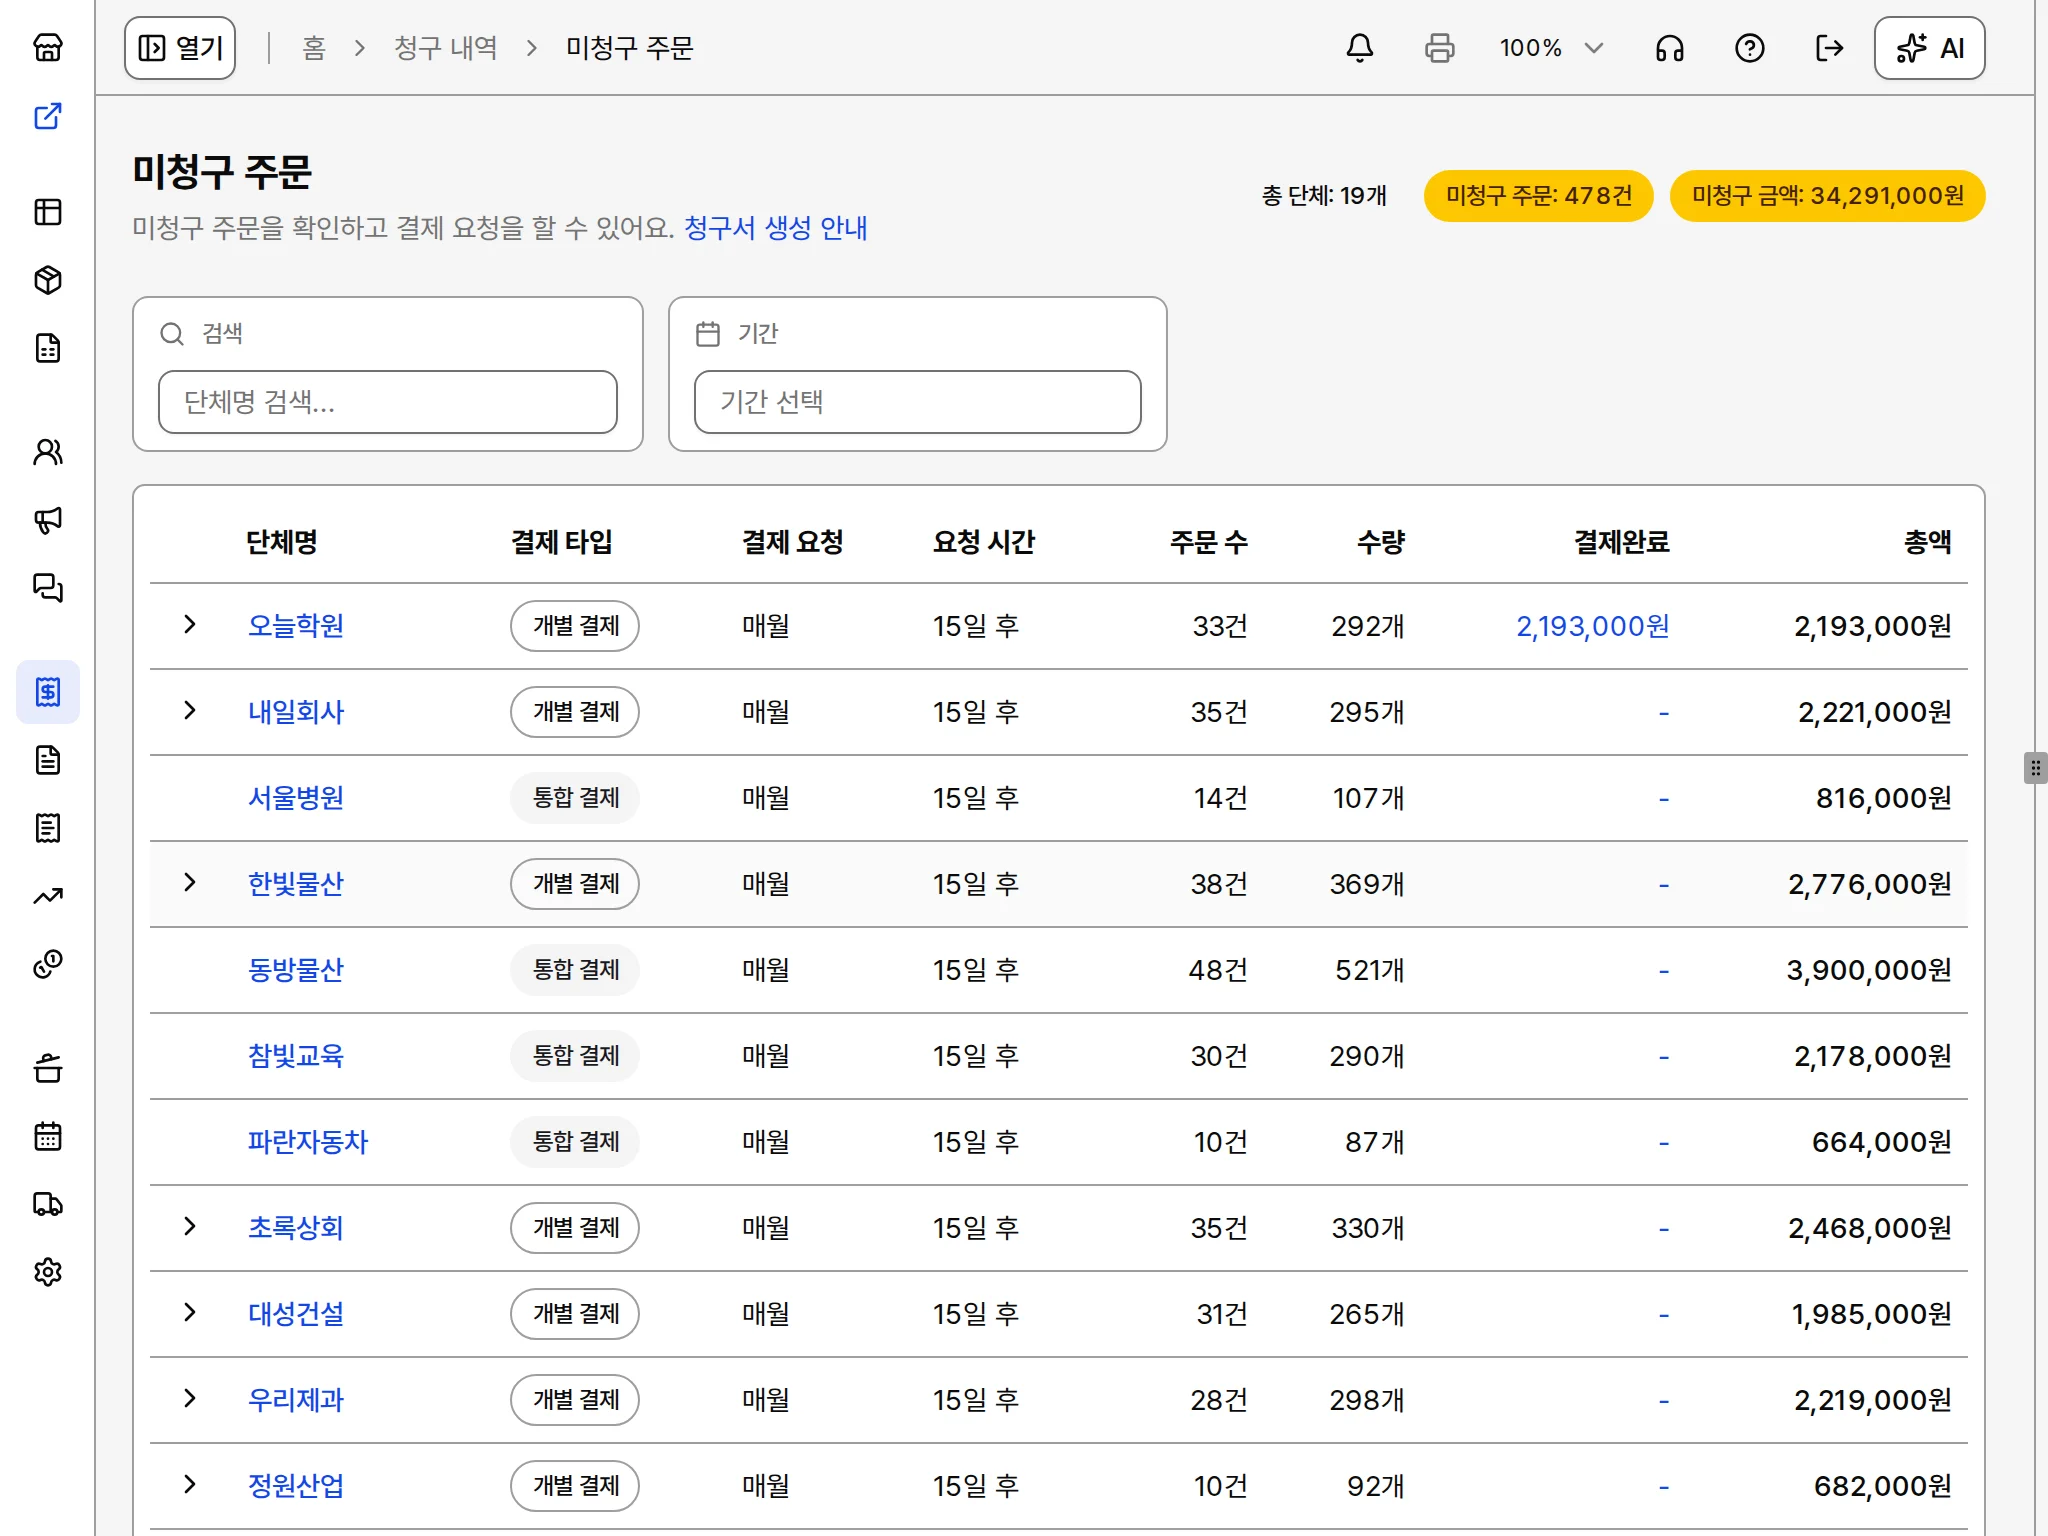
Task: Go to 청구 내역 breadcrumb
Action: 445,48
